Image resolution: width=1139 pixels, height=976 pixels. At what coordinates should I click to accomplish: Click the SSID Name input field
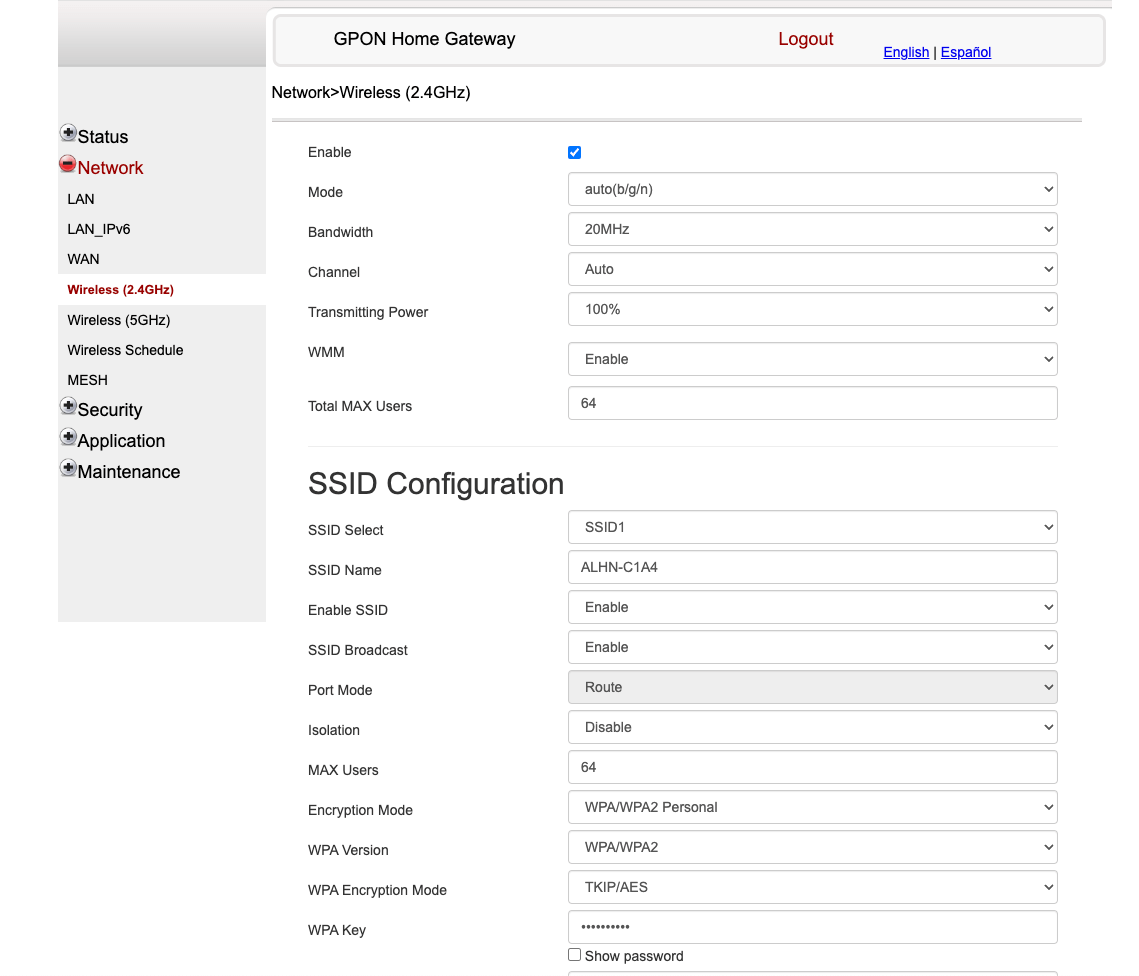click(812, 567)
